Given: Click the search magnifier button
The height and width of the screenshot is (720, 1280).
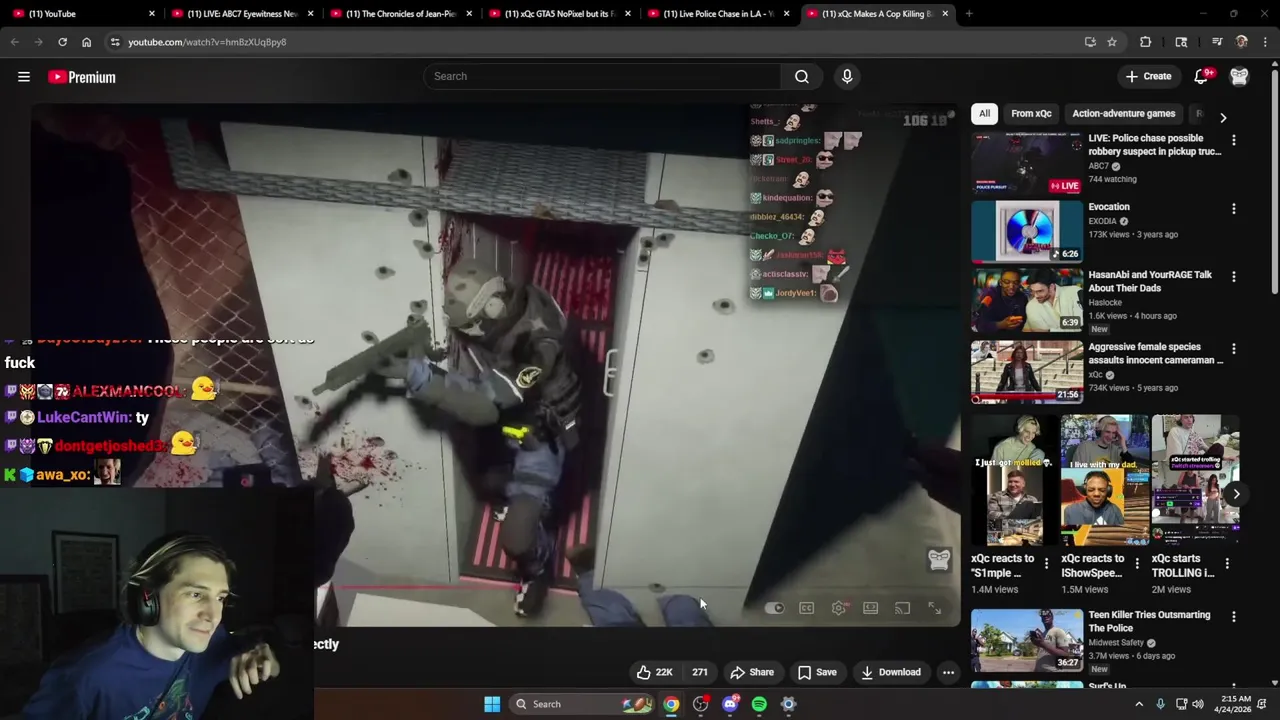Looking at the screenshot, I should [x=801, y=76].
